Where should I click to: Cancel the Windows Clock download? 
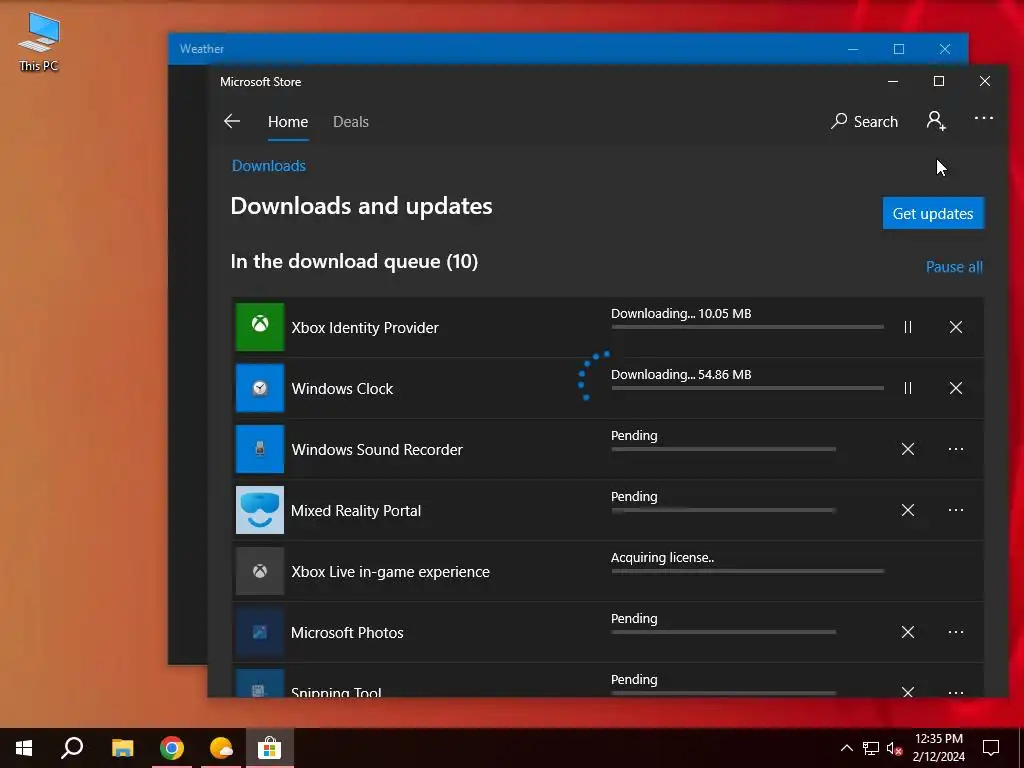[955, 388]
